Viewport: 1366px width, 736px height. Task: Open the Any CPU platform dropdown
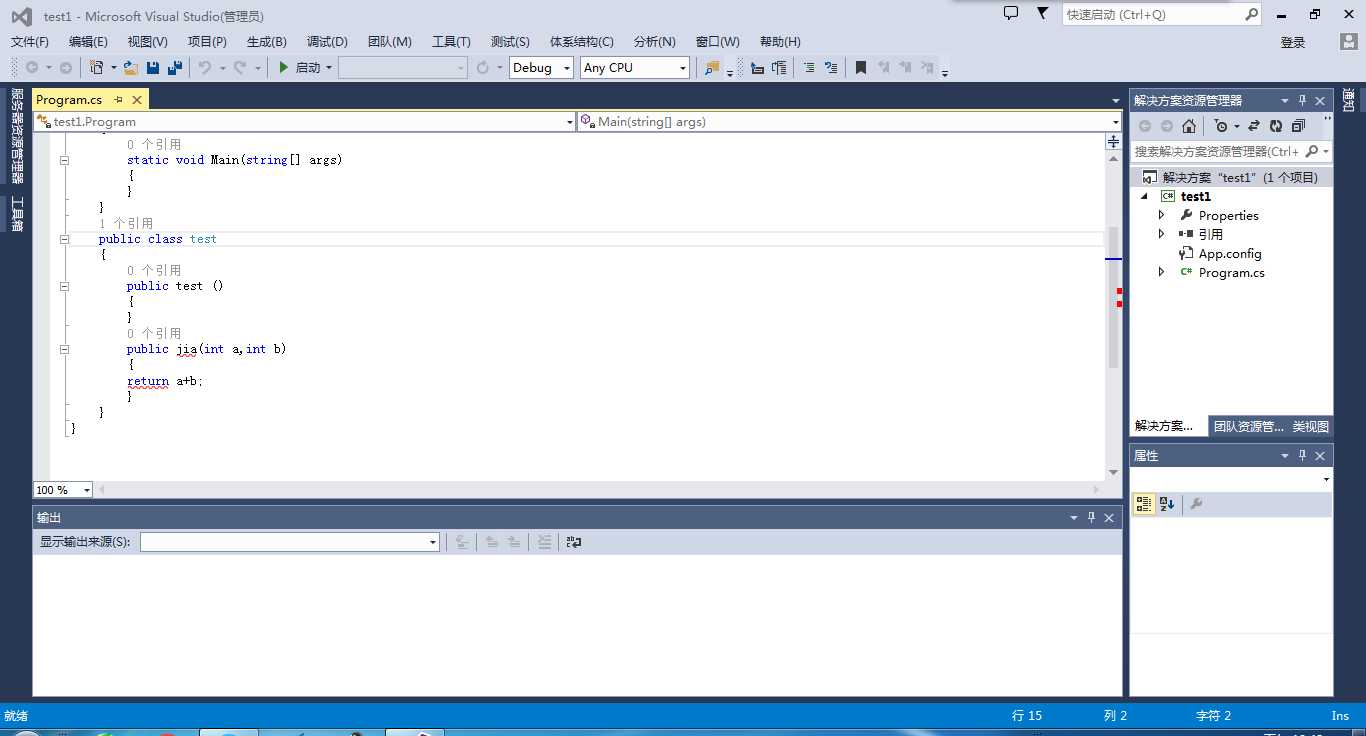coord(683,68)
